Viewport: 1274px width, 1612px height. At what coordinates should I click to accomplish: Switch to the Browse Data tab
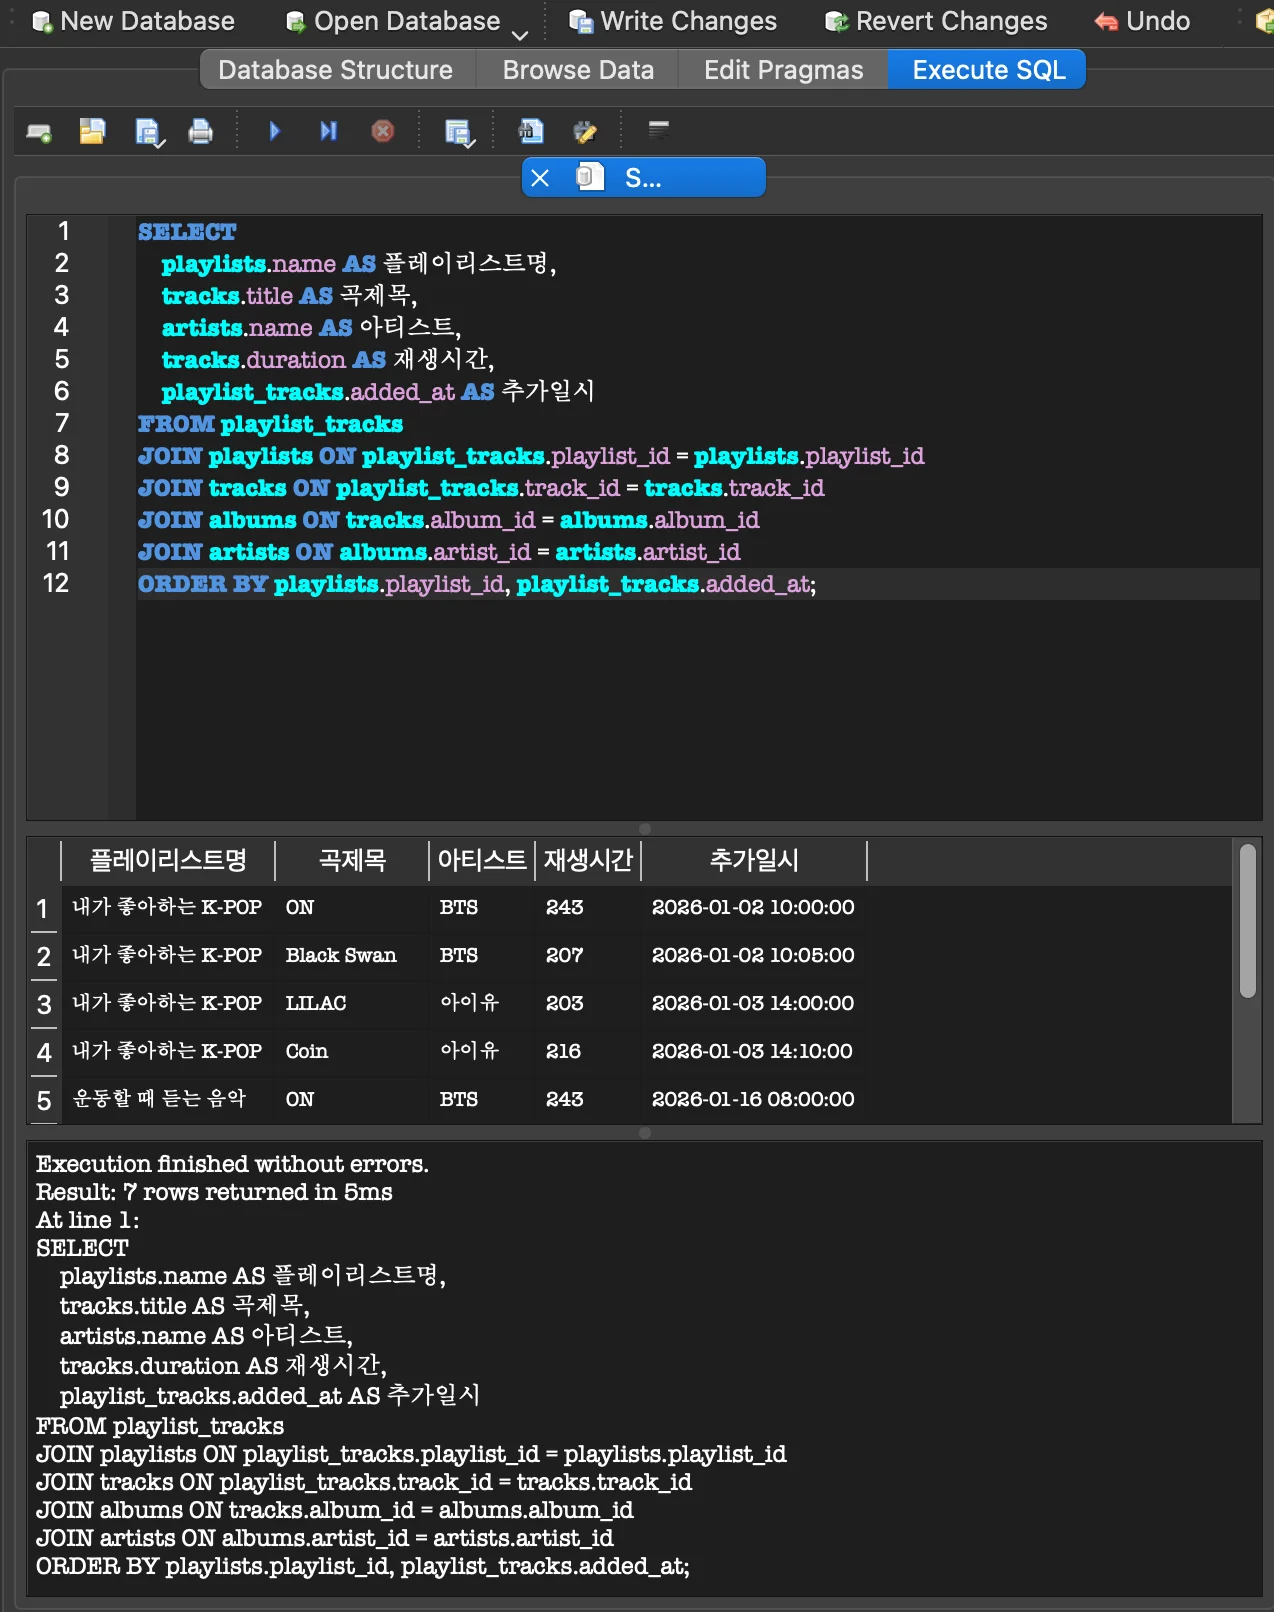click(x=577, y=70)
